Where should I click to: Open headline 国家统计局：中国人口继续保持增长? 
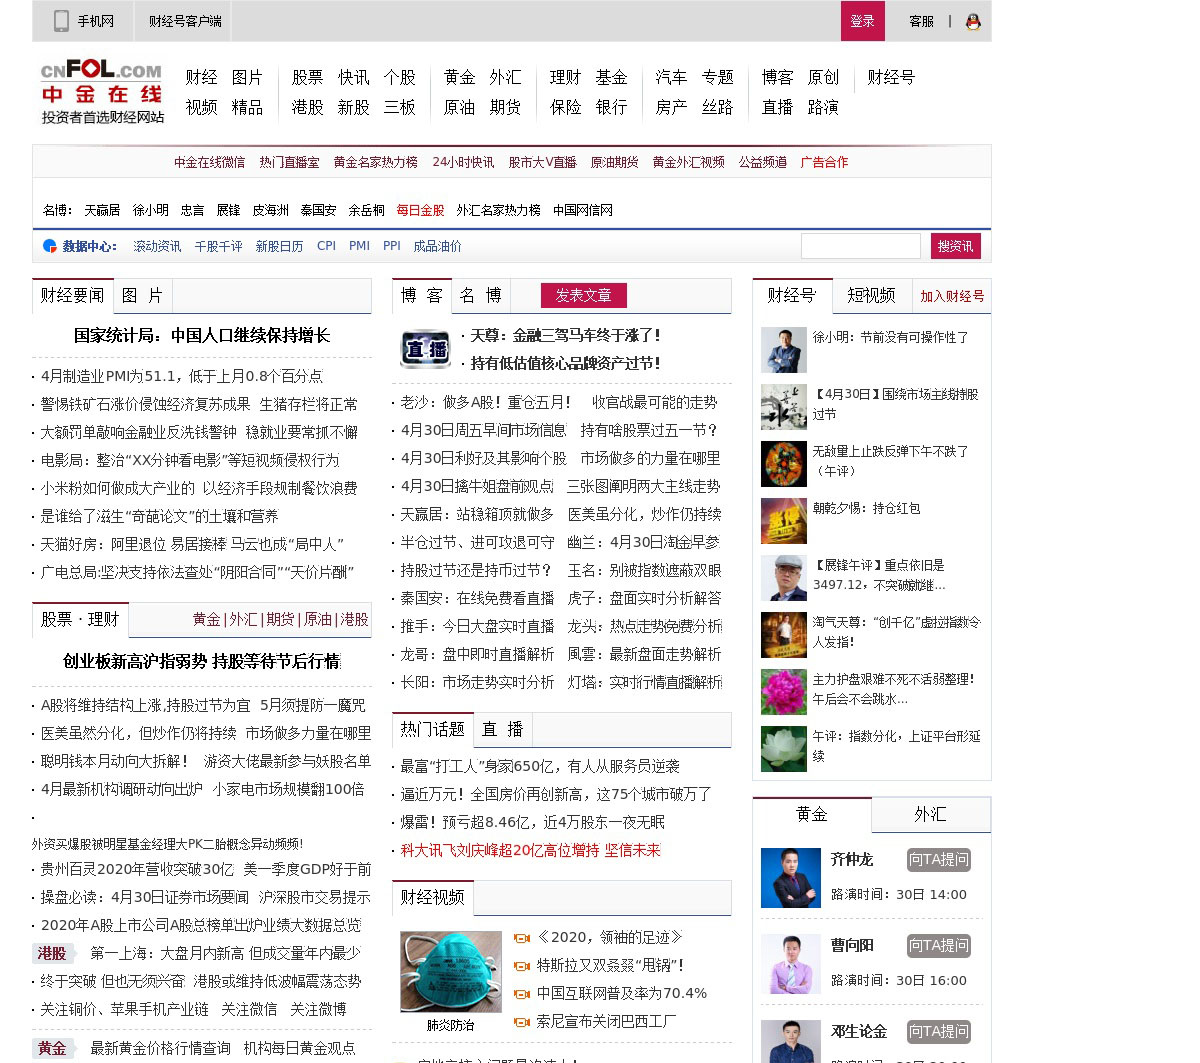coord(201,336)
